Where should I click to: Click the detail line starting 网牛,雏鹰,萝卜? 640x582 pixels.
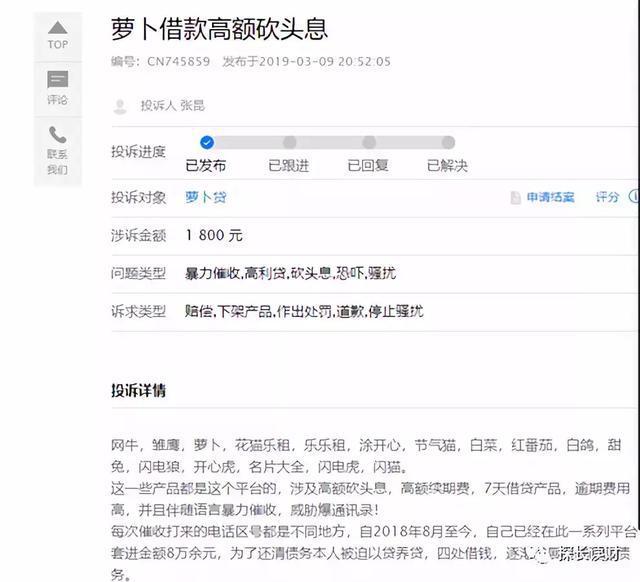coord(366,445)
